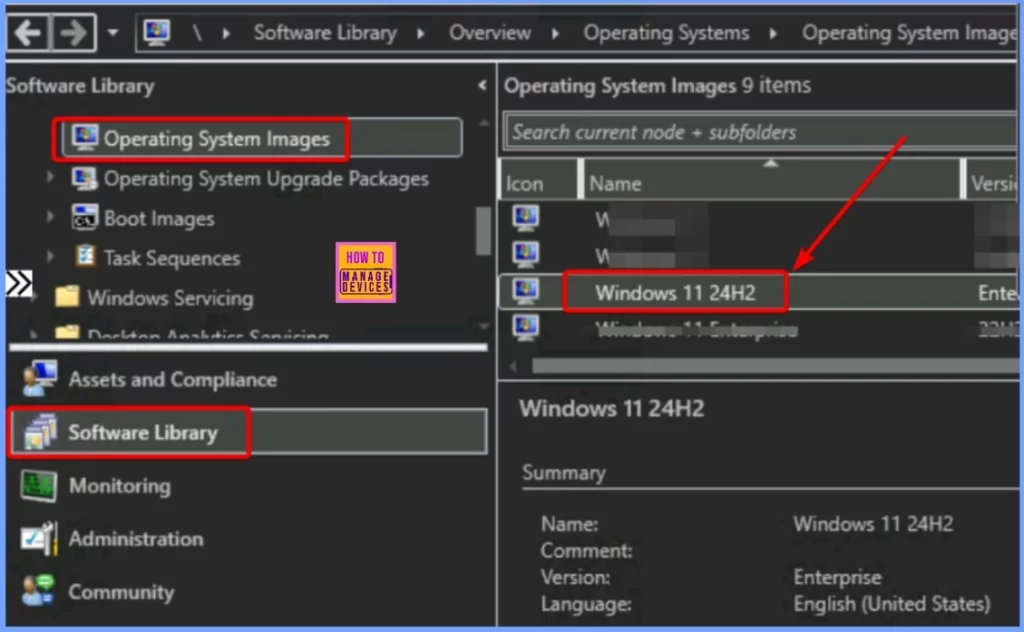Open the navigation history dropdown arrow
Image resolution: width=1024 pixels, height=632 pixels.
point(112,32)
